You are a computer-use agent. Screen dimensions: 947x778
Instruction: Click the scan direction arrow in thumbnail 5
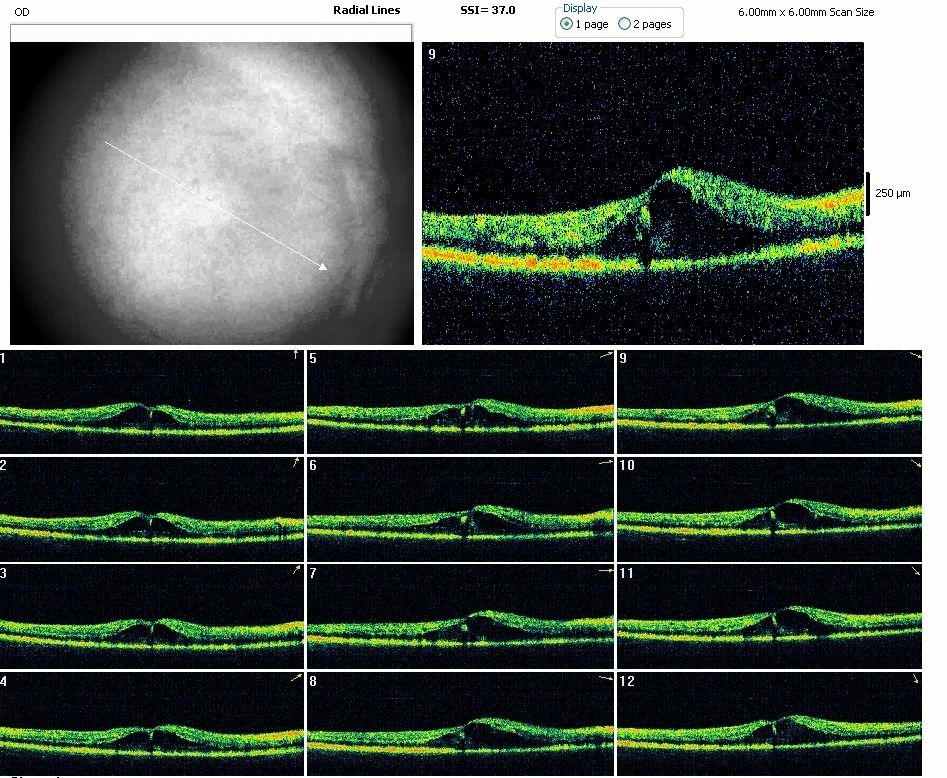605,355
